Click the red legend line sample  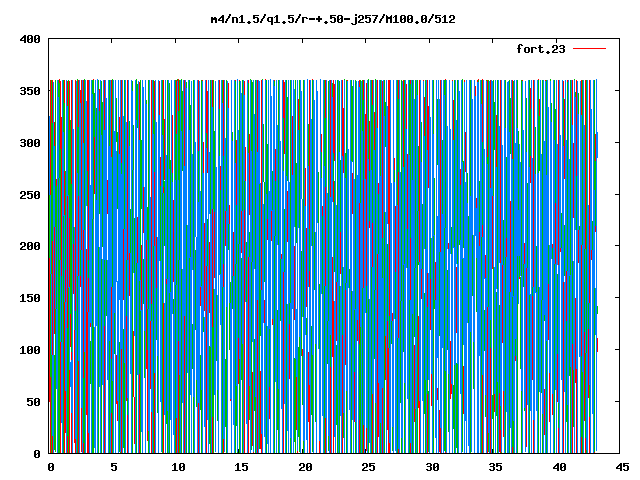click(x=589, y=49)
